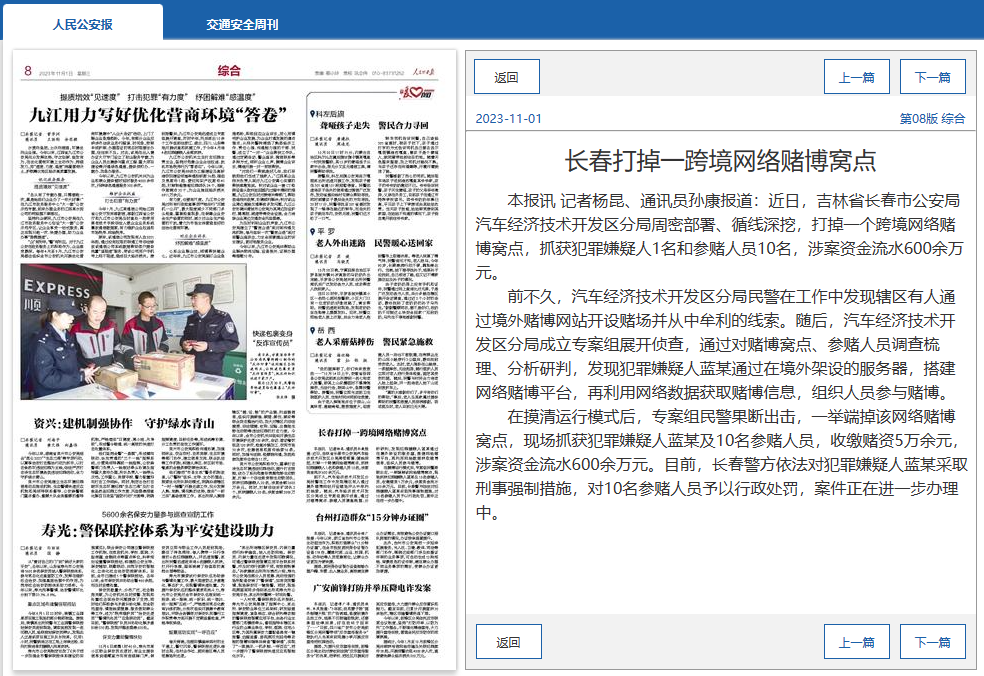Viewport: 984px width, 676px height.
Task: Click the bottom 返回 button
Action: pyautogui.click(x=508, y=641)
